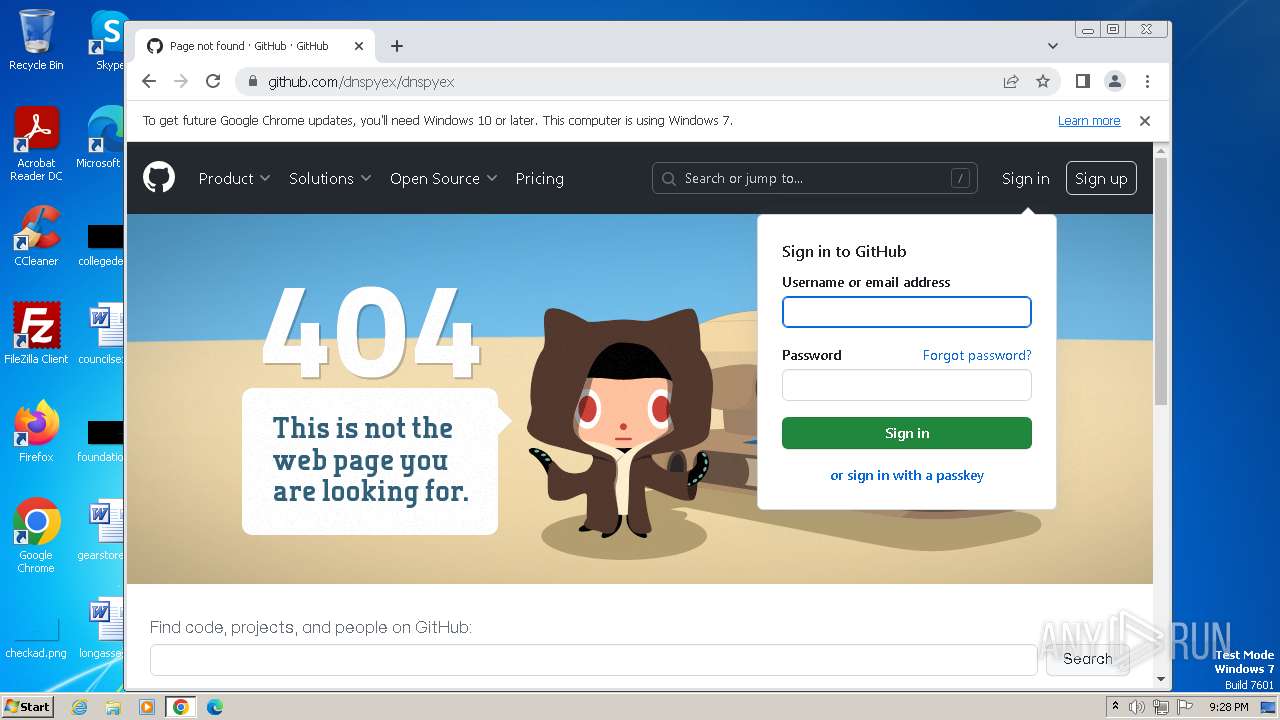The image size is (1280, 720).
Task: Click the Learn more link
Action: 1089,120
